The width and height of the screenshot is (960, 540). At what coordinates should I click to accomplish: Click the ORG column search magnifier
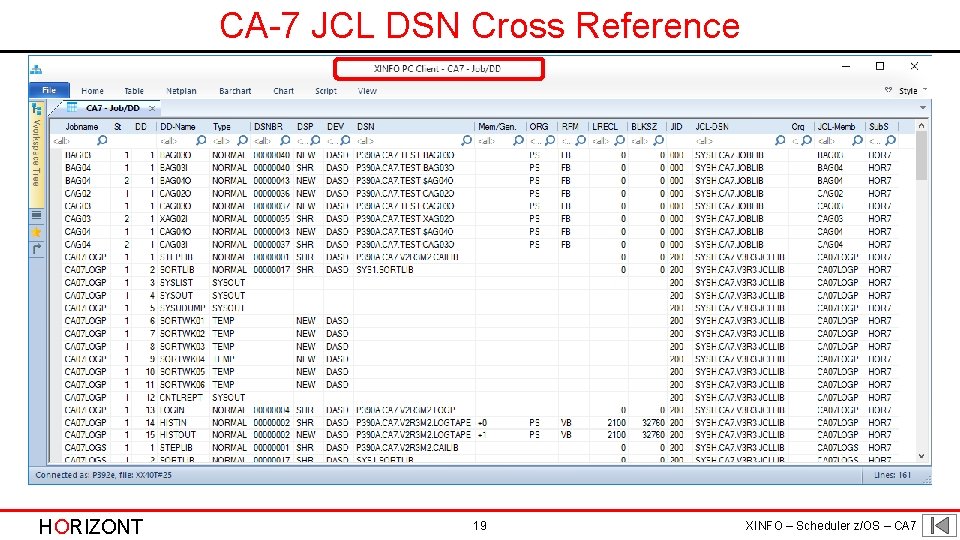tap(550, 141)
